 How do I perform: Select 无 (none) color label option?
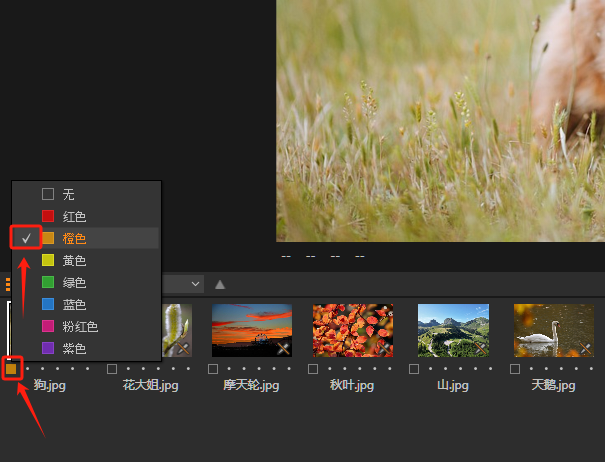pos(86,194)
